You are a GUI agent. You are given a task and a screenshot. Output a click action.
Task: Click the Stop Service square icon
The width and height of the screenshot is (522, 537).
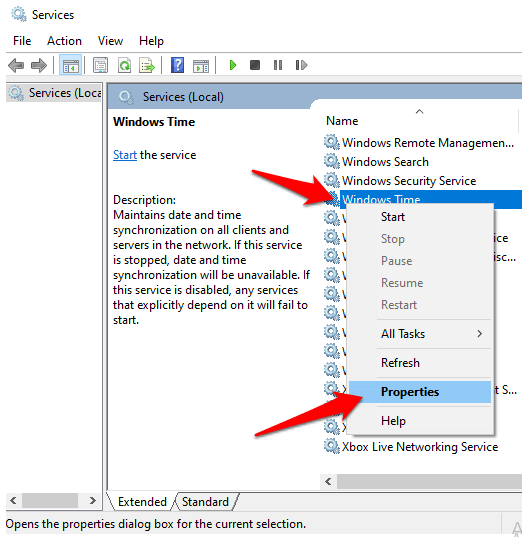(x=255, y=65)
